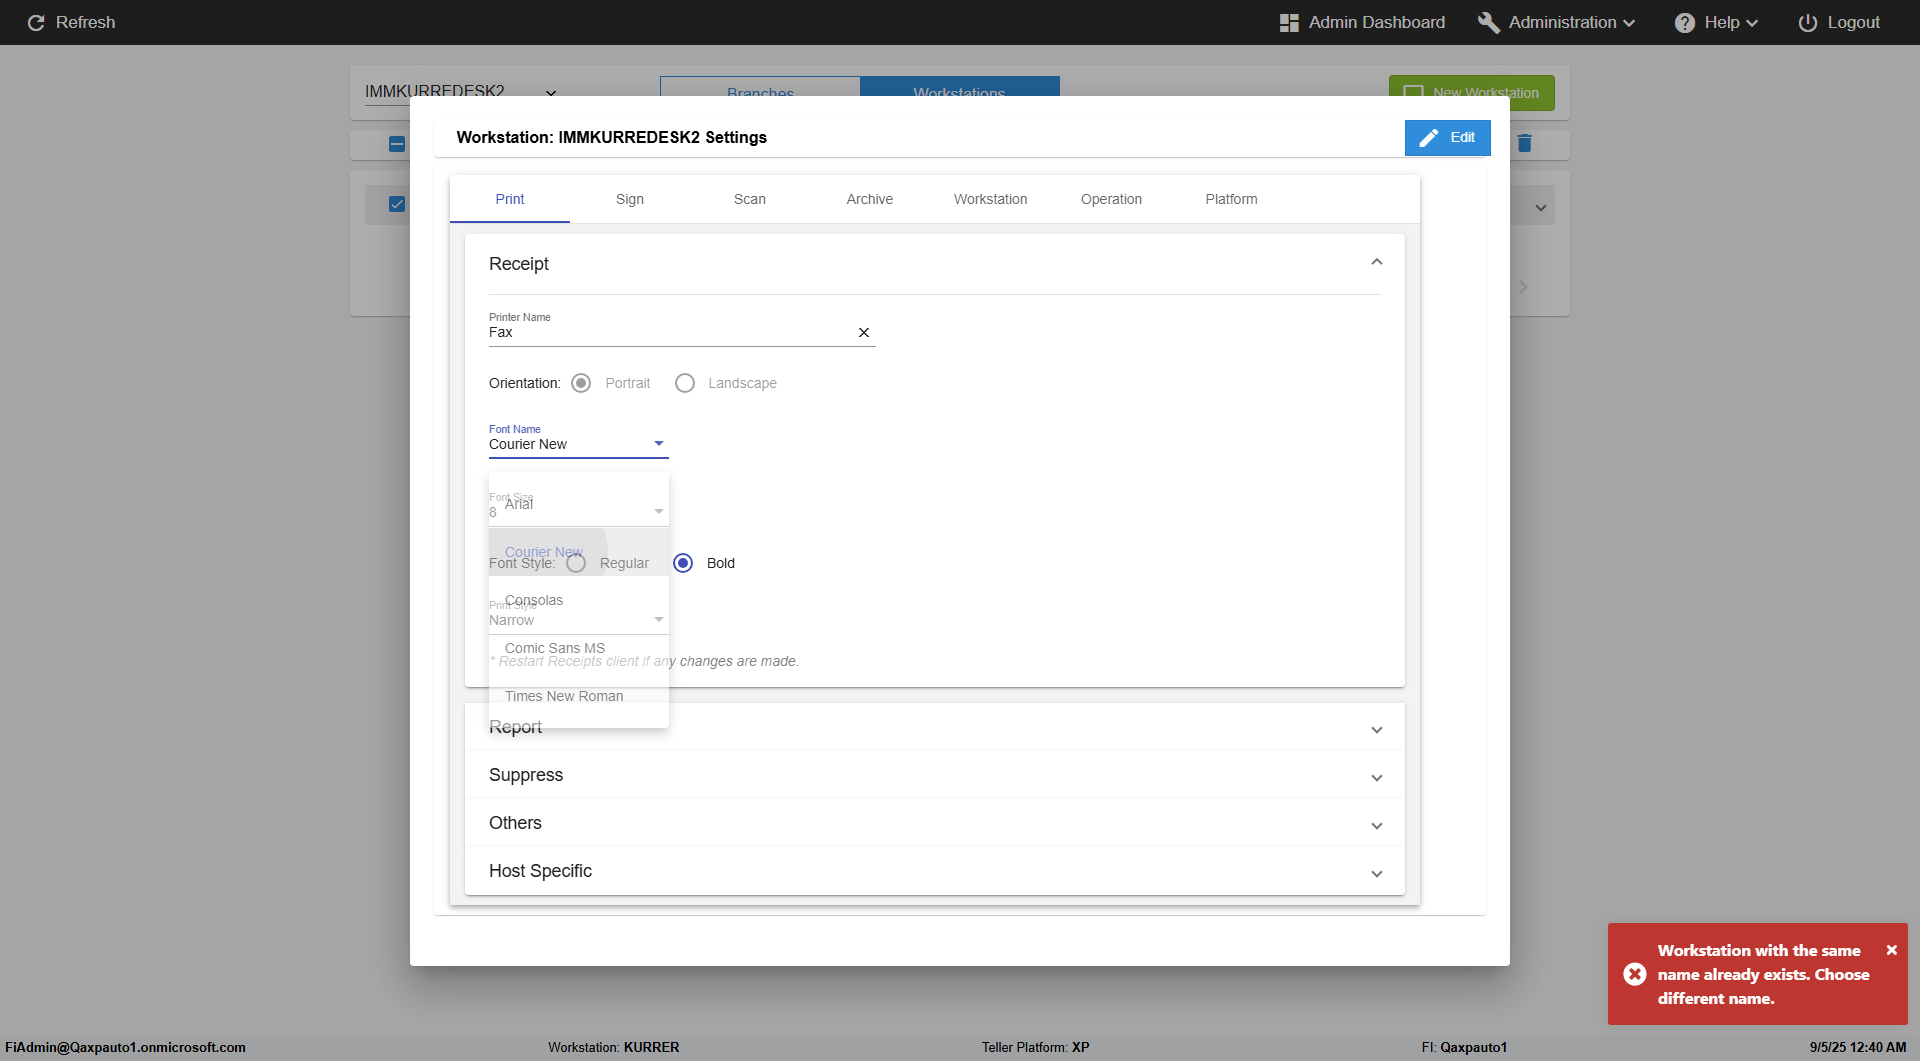Dismiss the red error notification
The image size is (1920, 1061).
tap(1891, 950)
